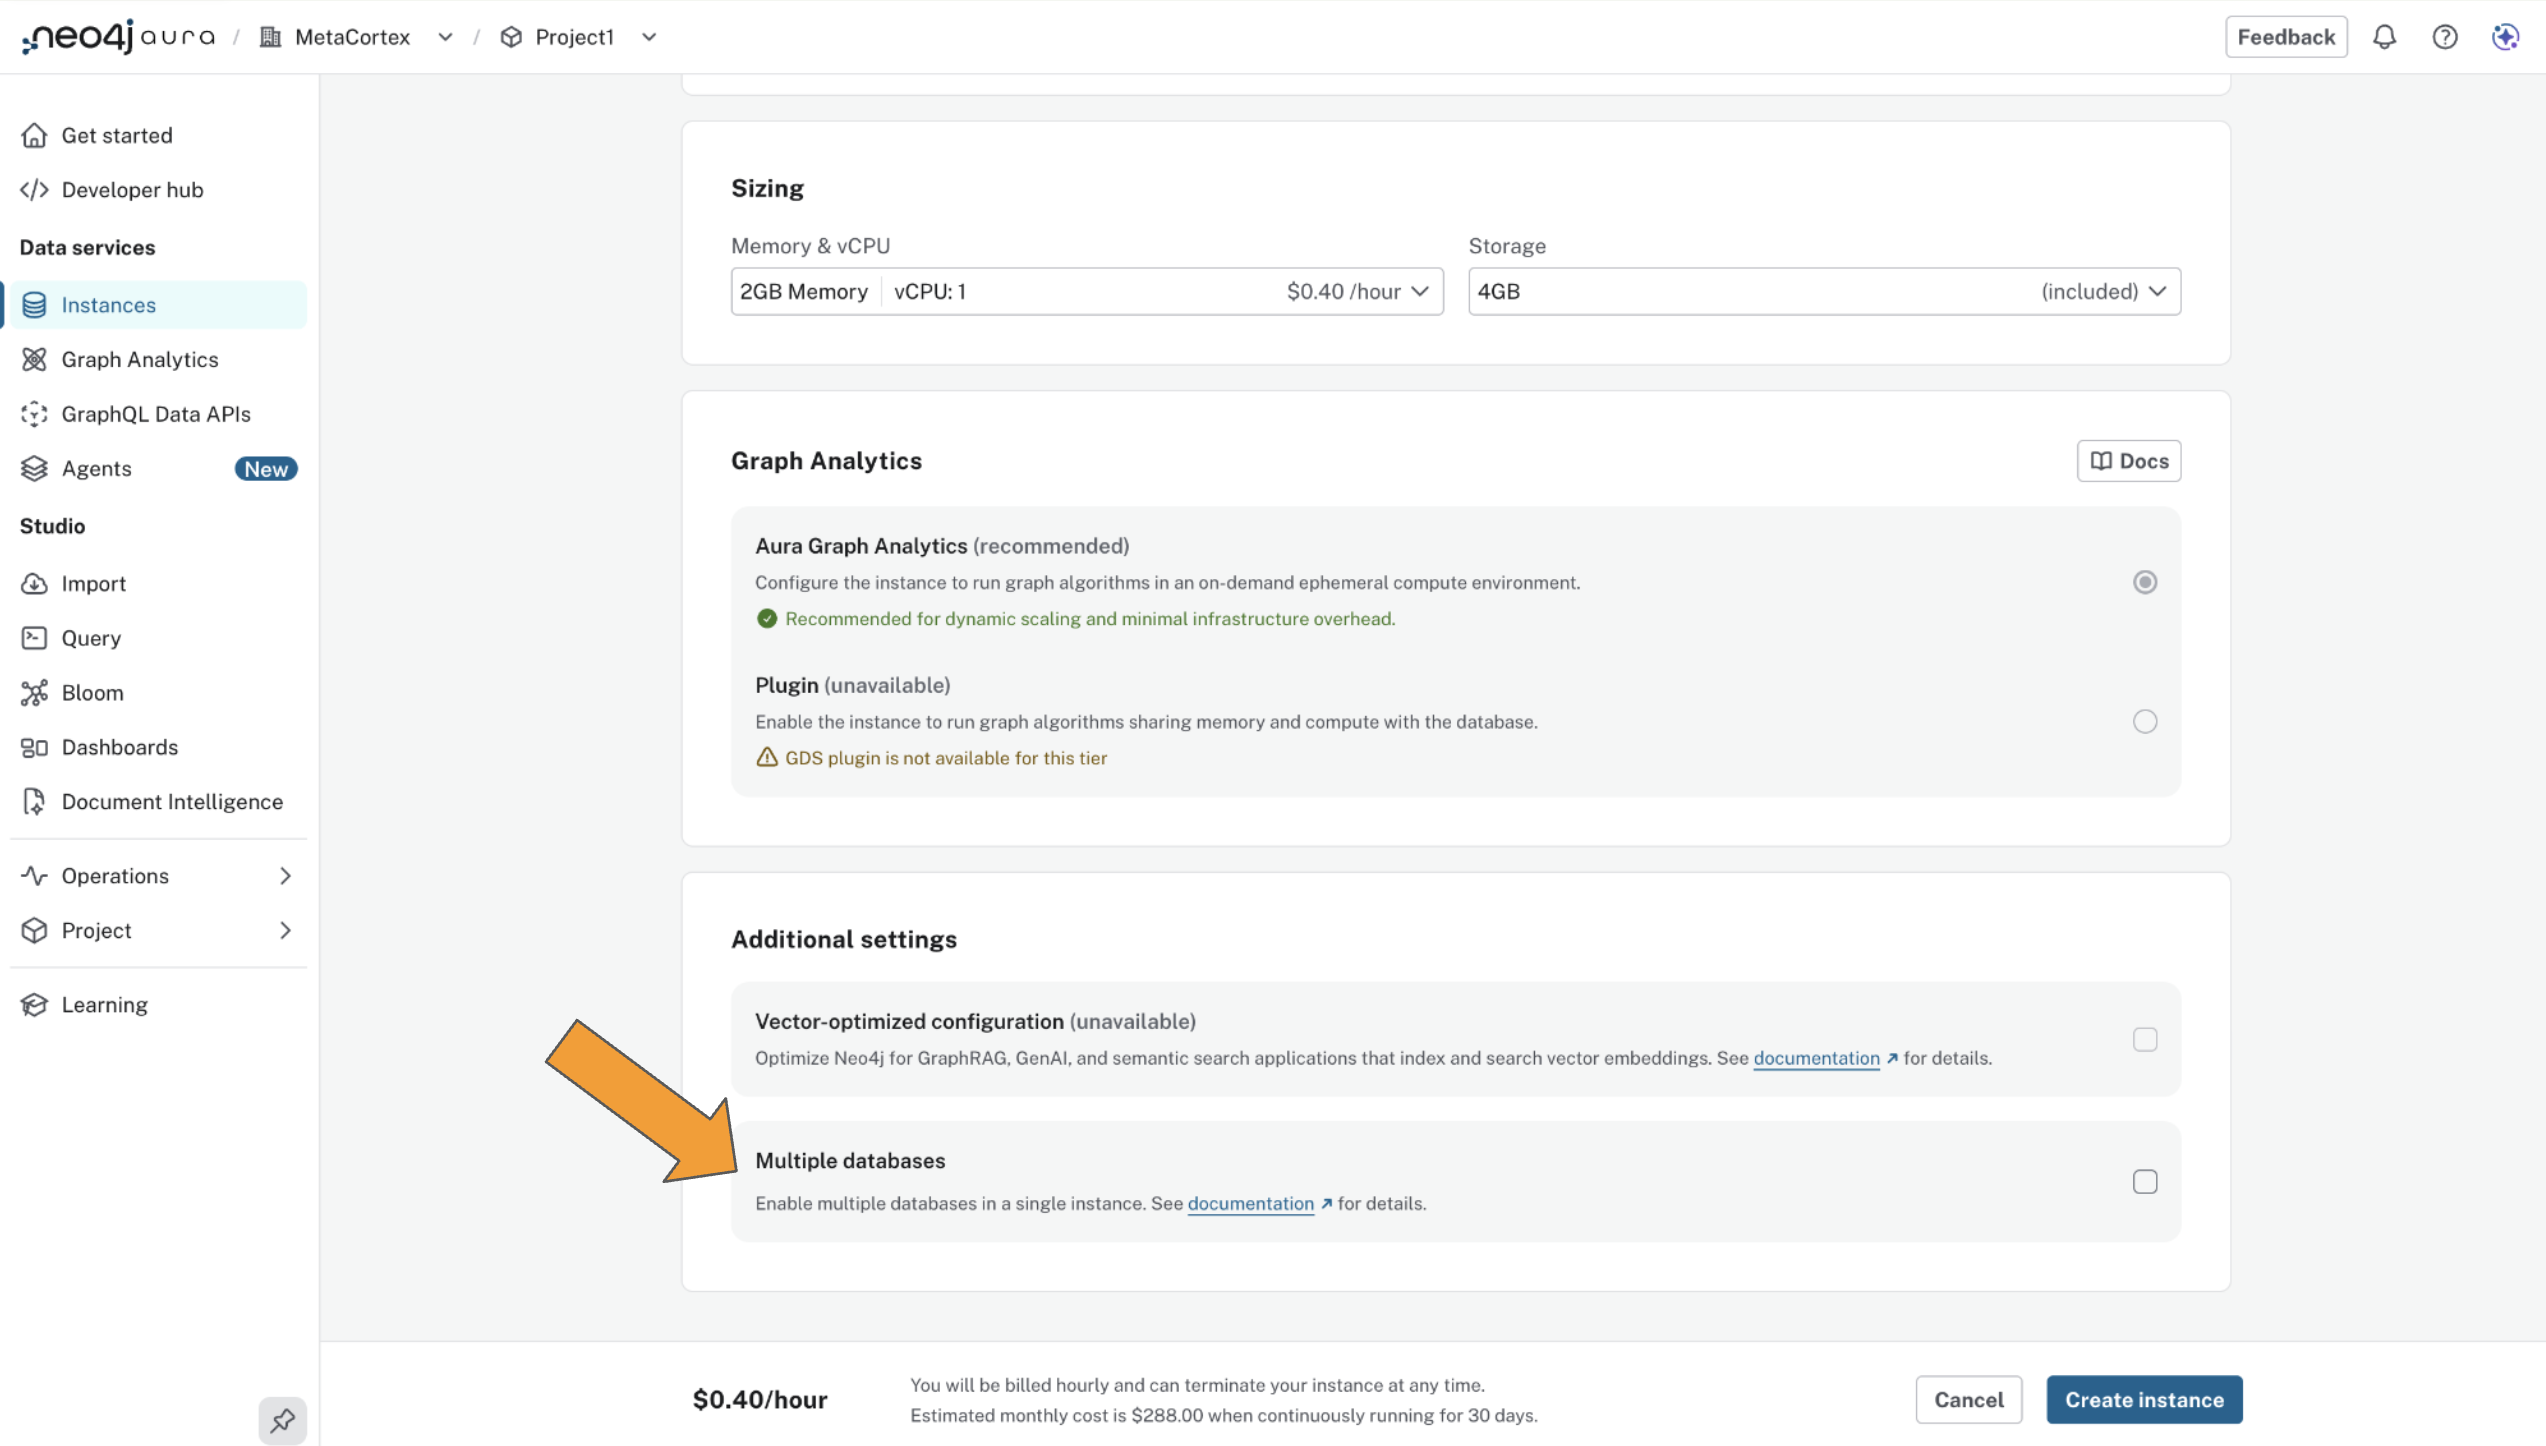The image size is (2546, 1446).
Task: Tick the Vector-optimized configuration checkbox
Action: 2144,1039
